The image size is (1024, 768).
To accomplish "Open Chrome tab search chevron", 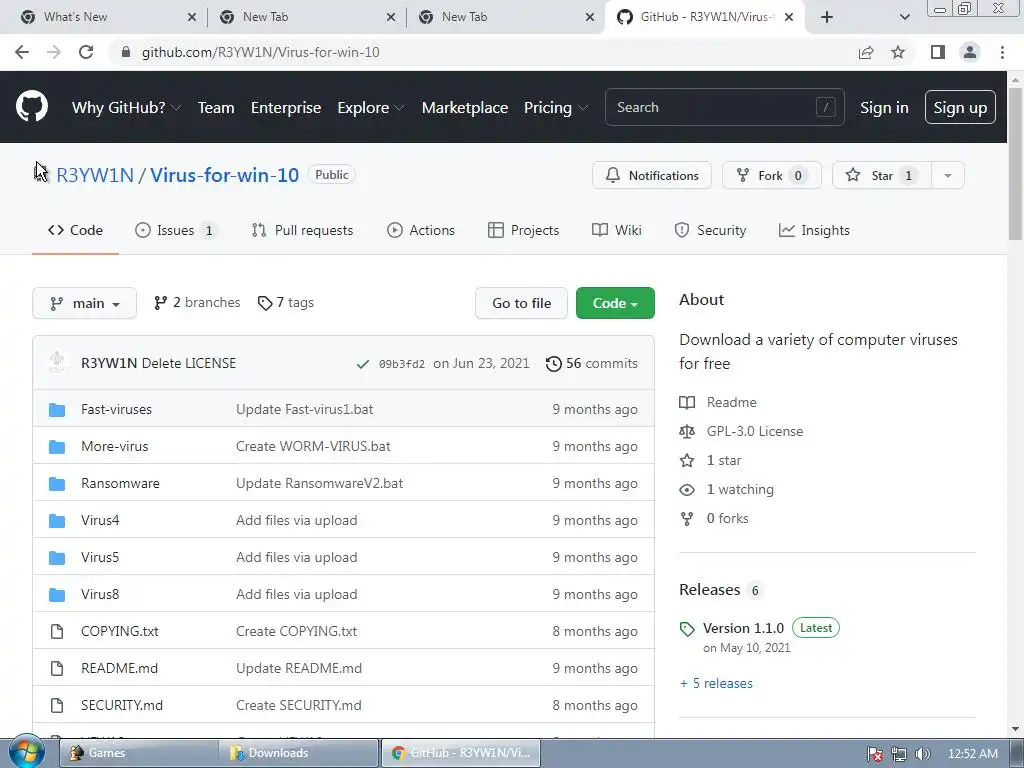I will coord(904,17).
